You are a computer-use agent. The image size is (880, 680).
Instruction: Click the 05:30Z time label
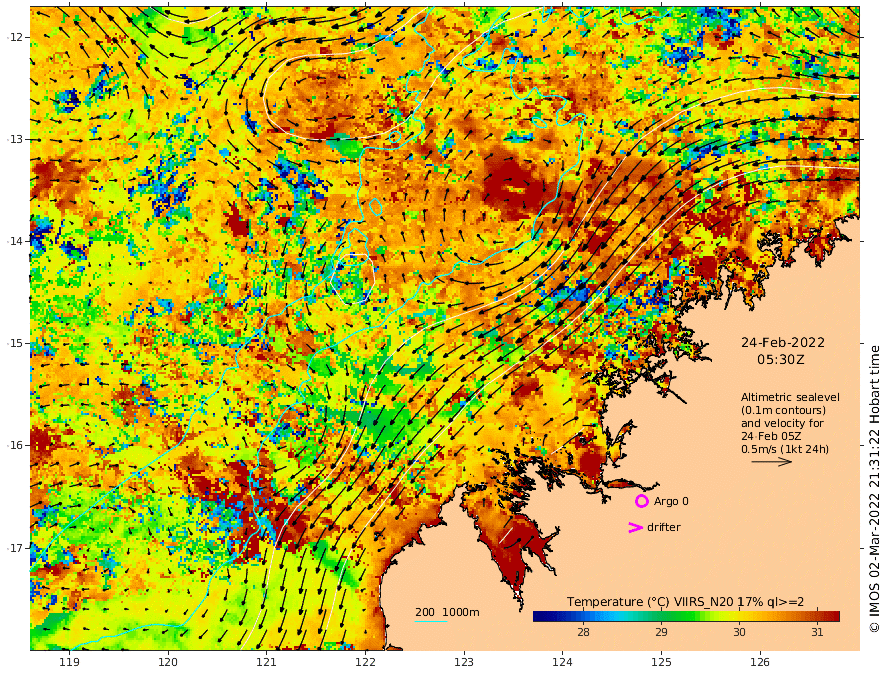[781, 360]
